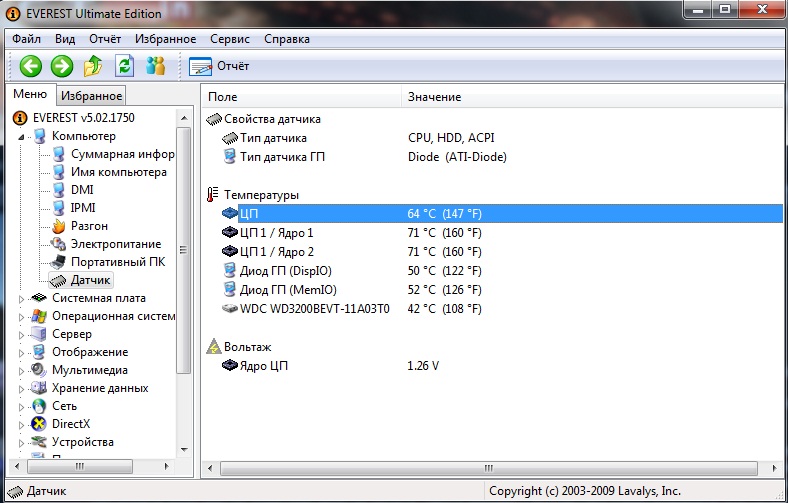This screenshot has height=503, width=788.
Task: Click the Хранение данных drives icon
Action: coord(39,388)
